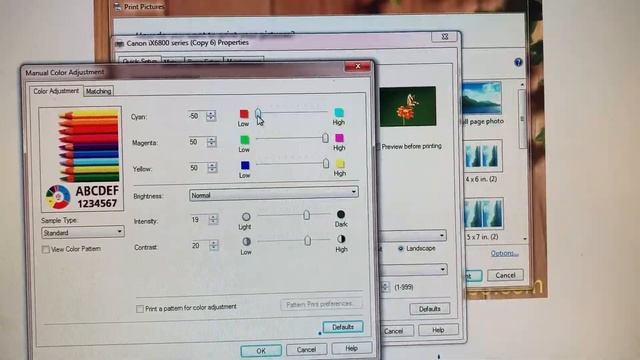Image resolution: width=640 pixels, height=360 pixels.
Task: Click the Cyan slider handle
Action: (x=258, y=113)
